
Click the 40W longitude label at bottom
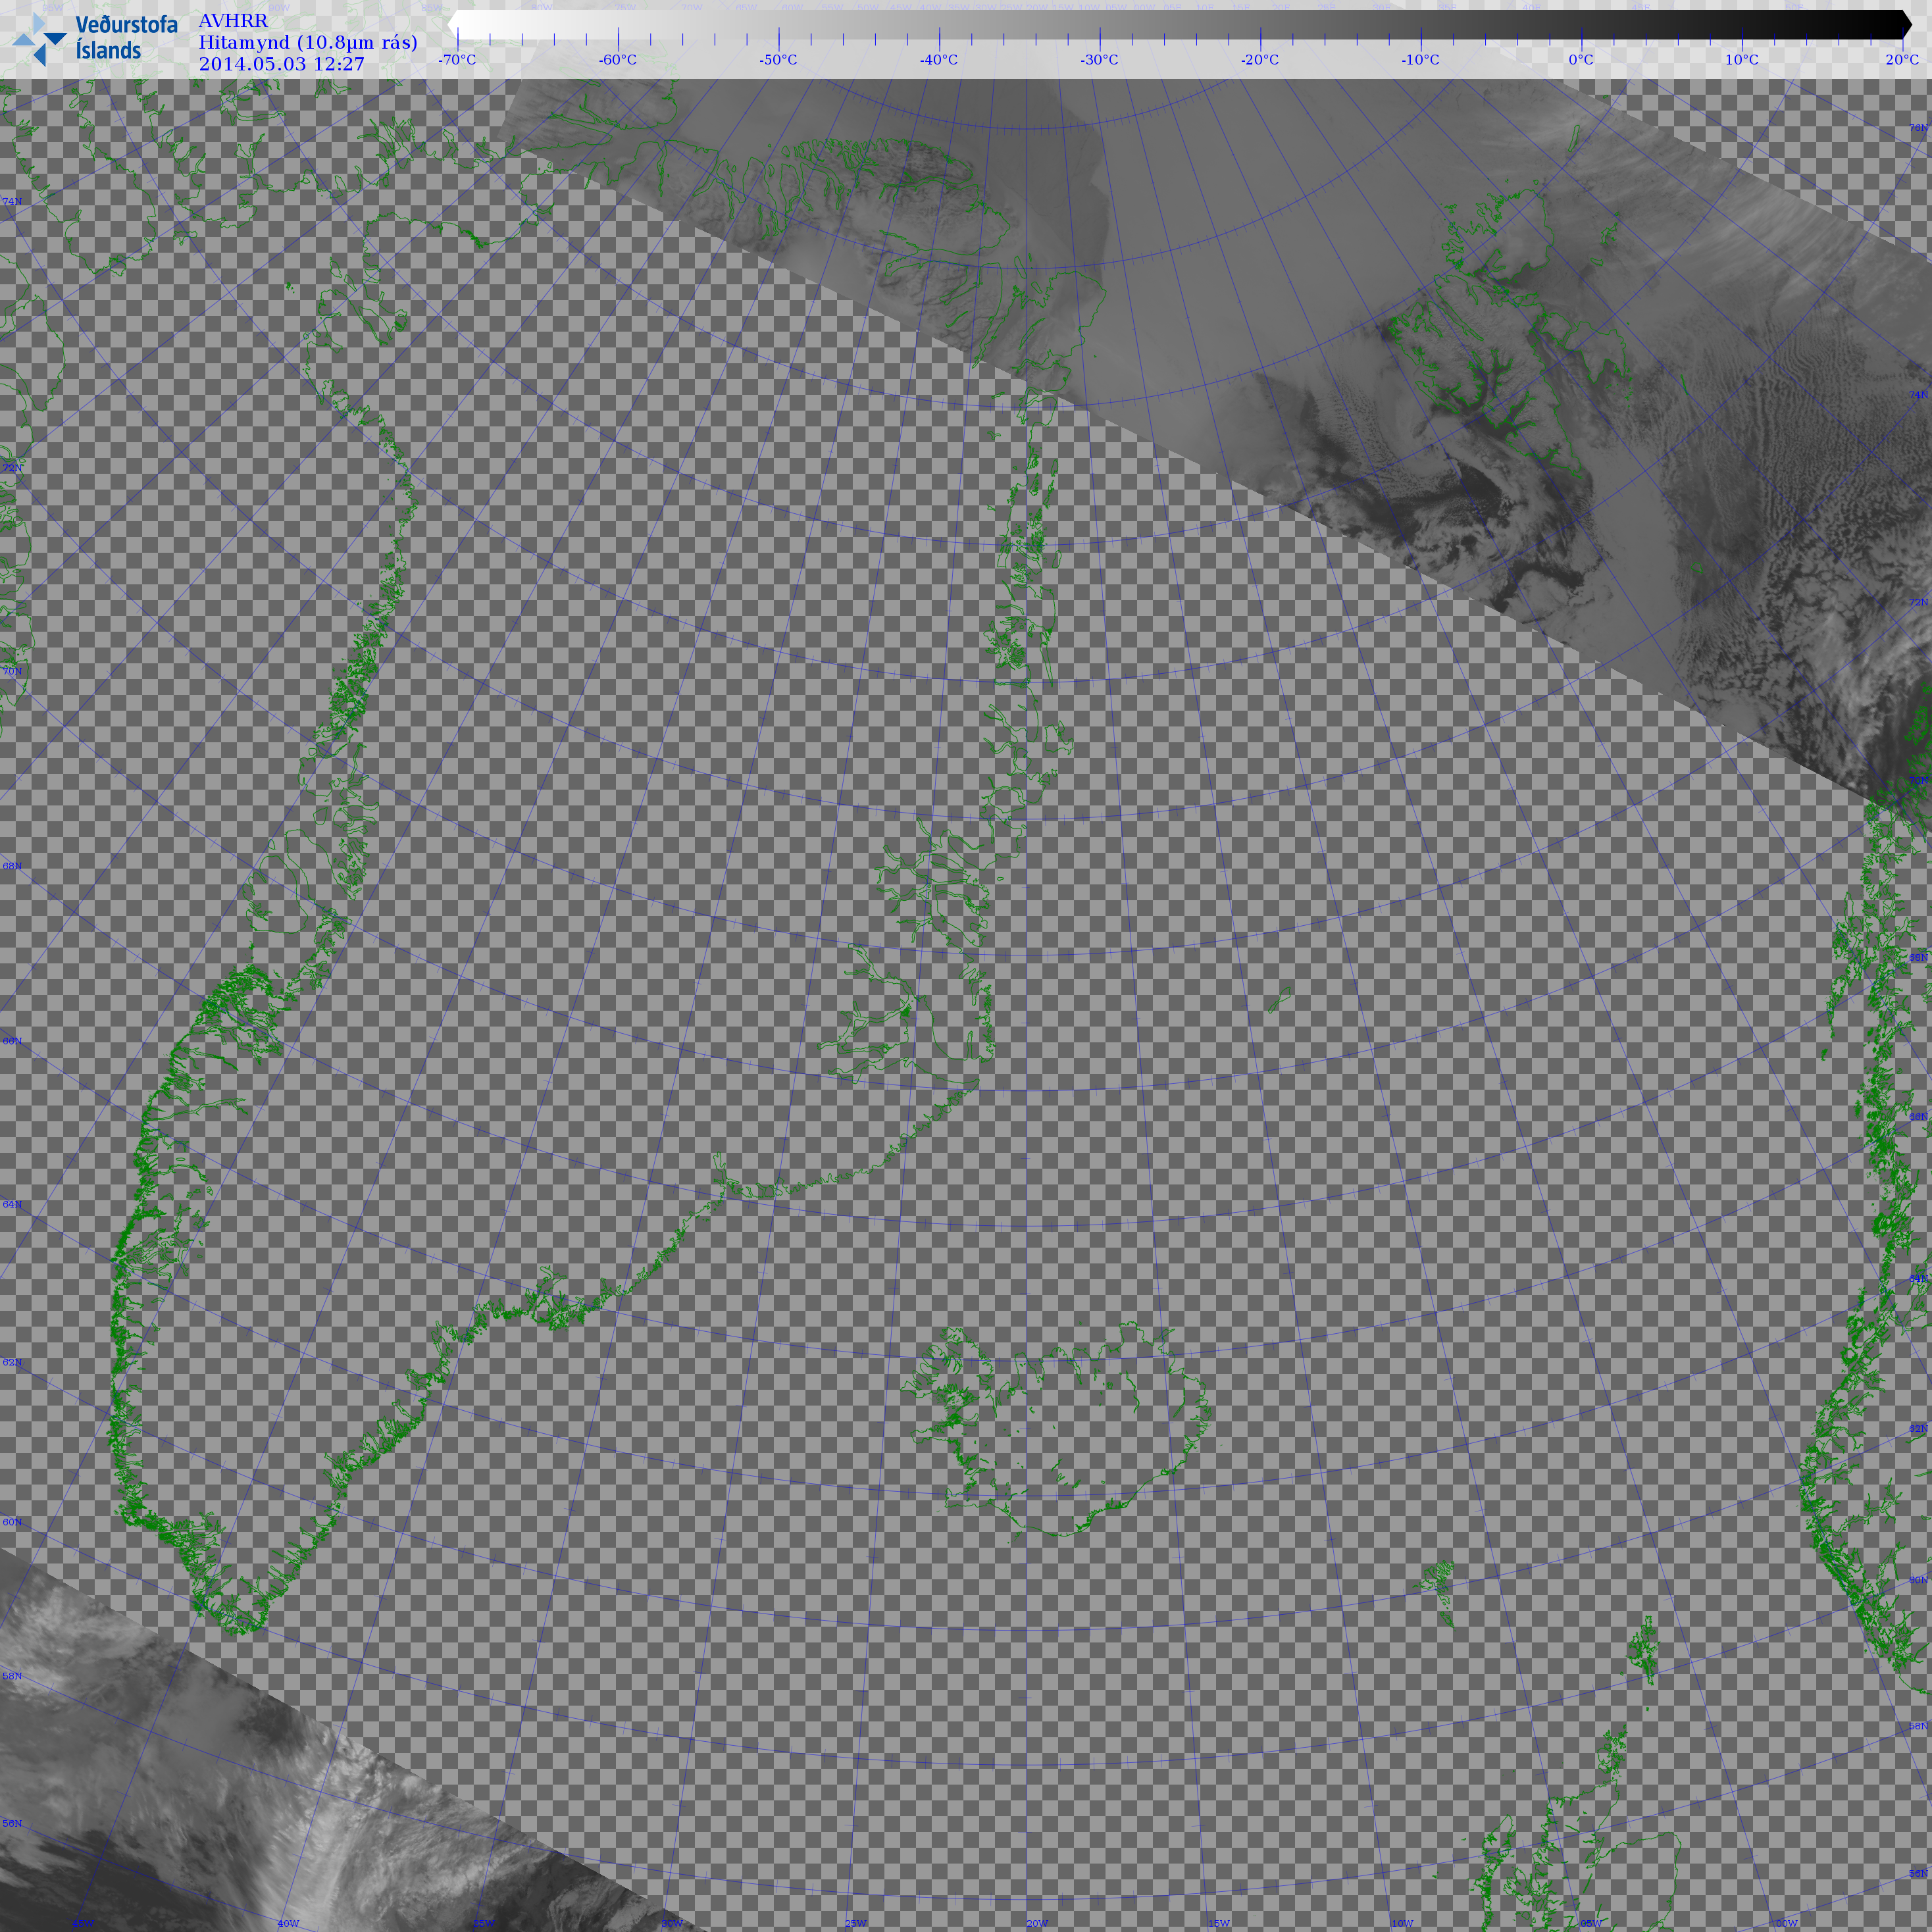coord(288,1923)
